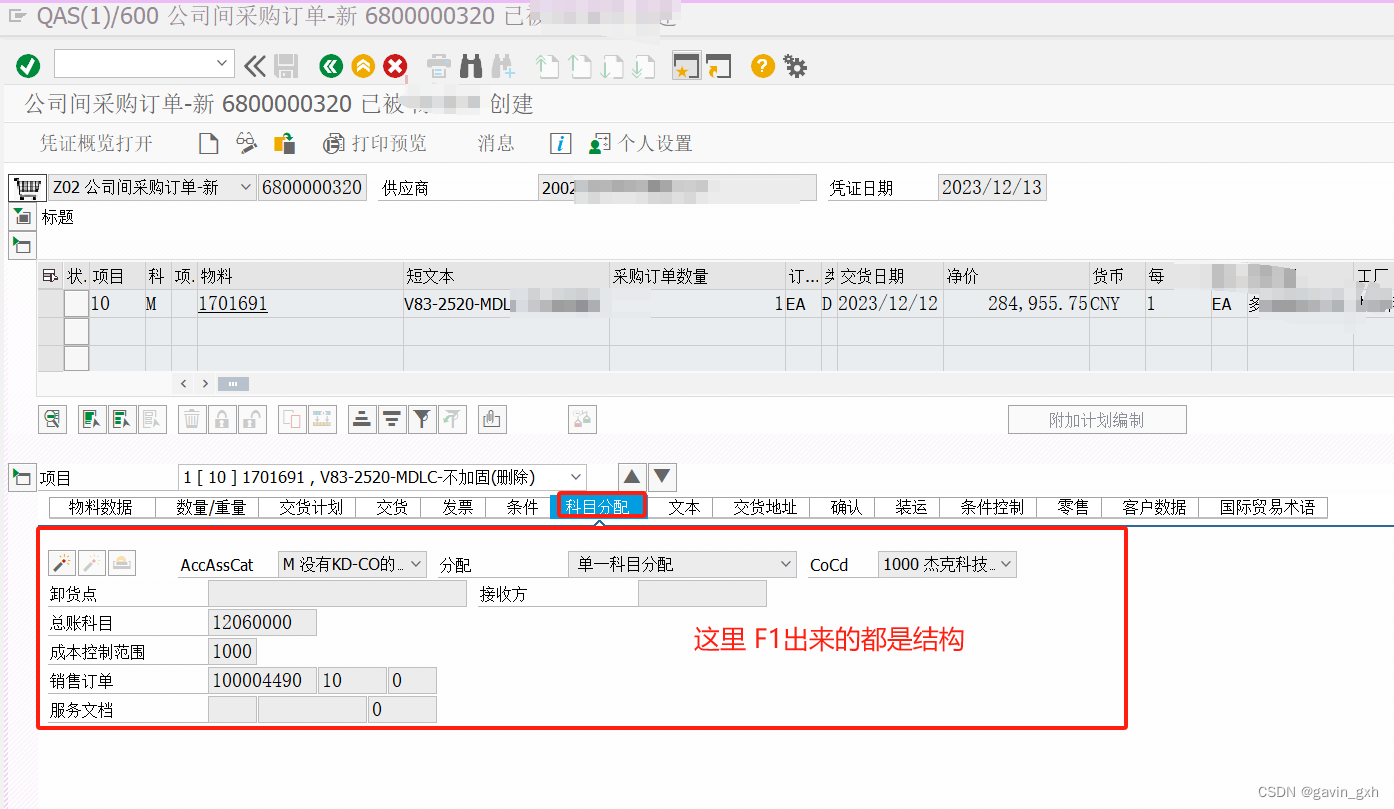Viewport: 1394px width, 809px height.
Task: Click the blue info (i) icon
Action: coord(560,143)
